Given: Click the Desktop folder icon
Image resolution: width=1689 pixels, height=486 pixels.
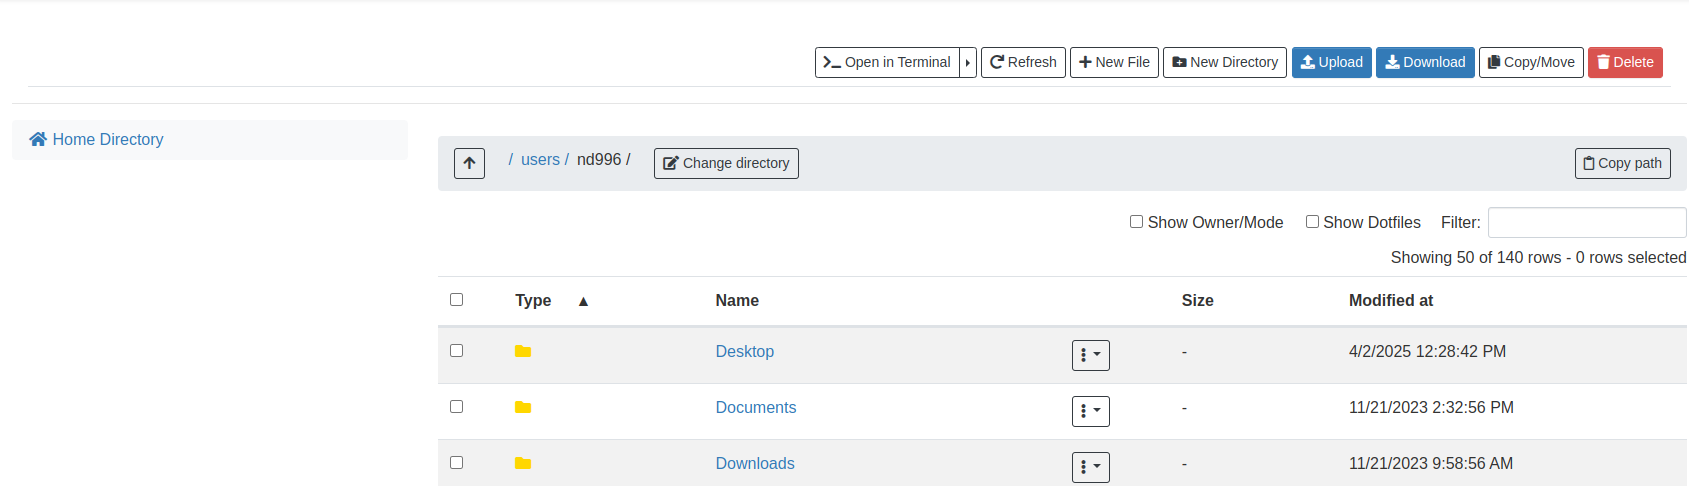Looking at the screenshot, I should (523, 352).
